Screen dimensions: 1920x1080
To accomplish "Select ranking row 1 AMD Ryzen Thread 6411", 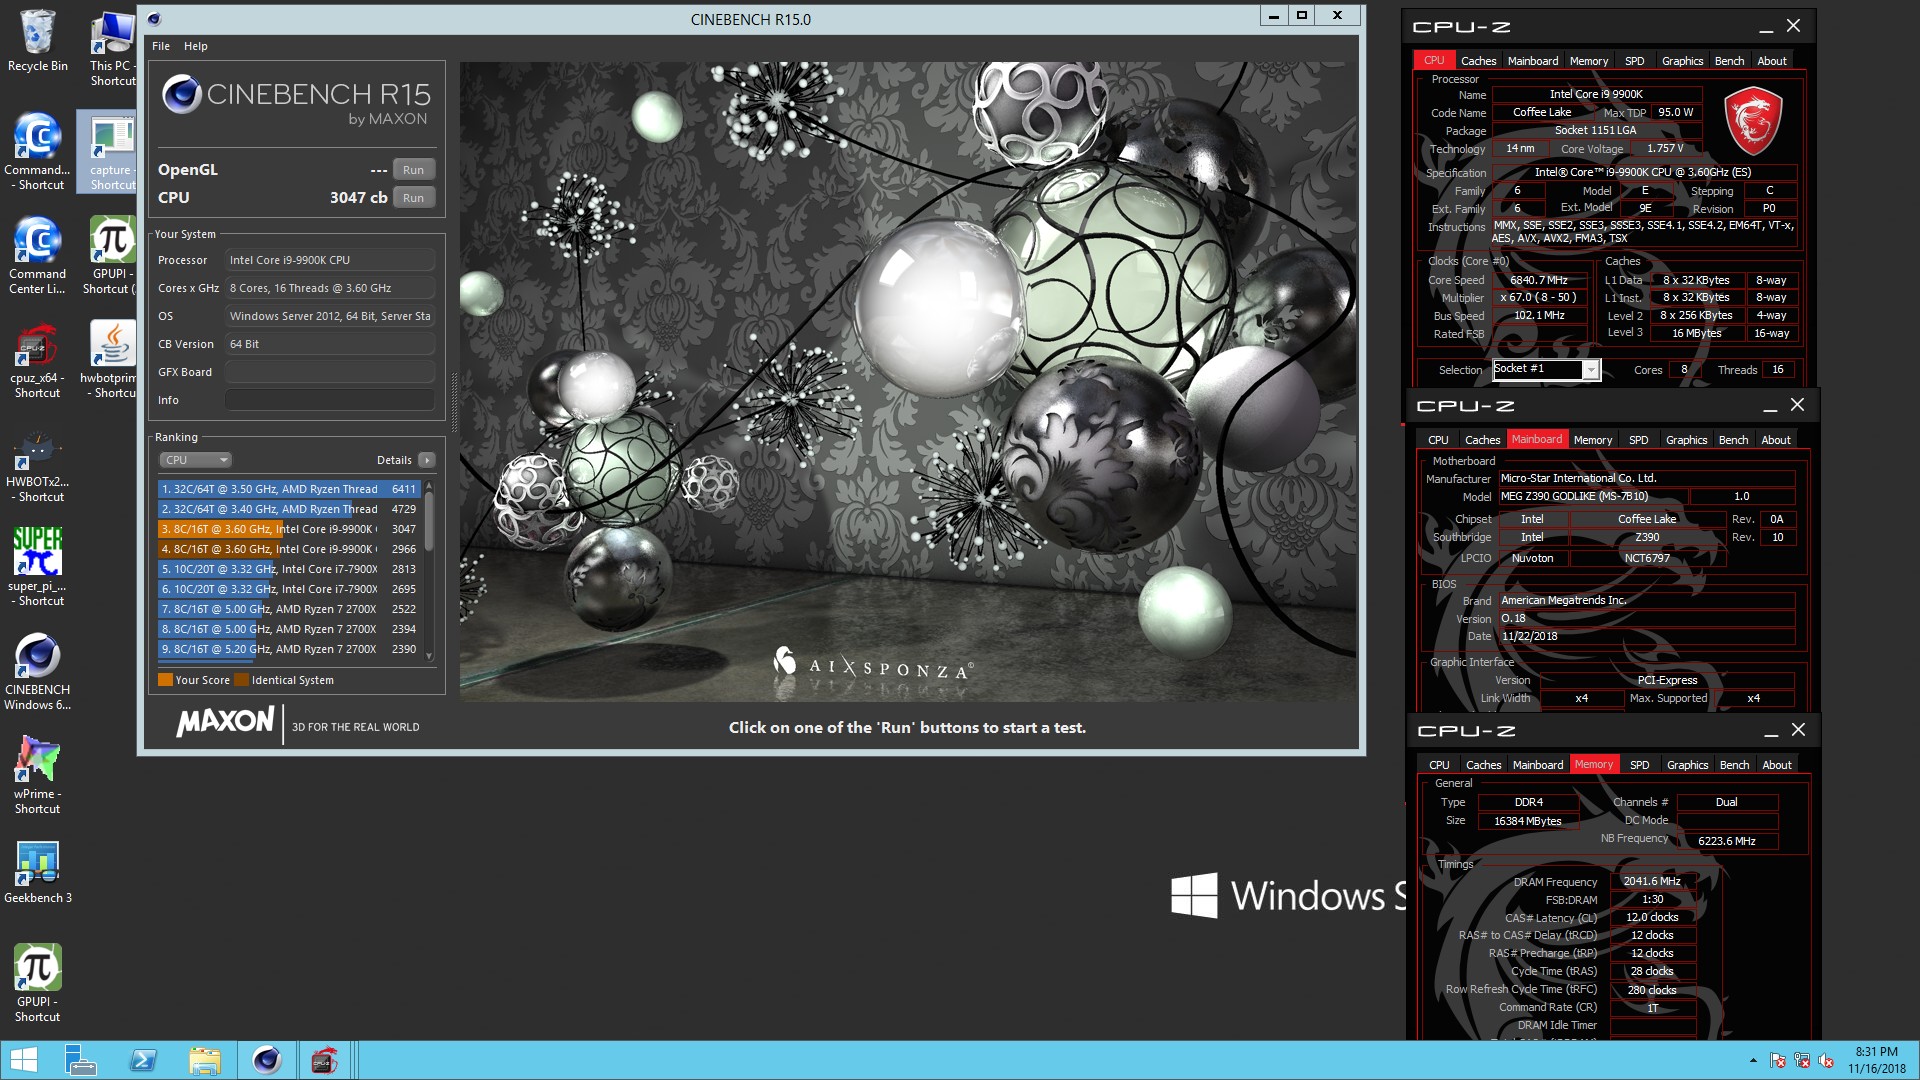I will [x=288, y=489].
